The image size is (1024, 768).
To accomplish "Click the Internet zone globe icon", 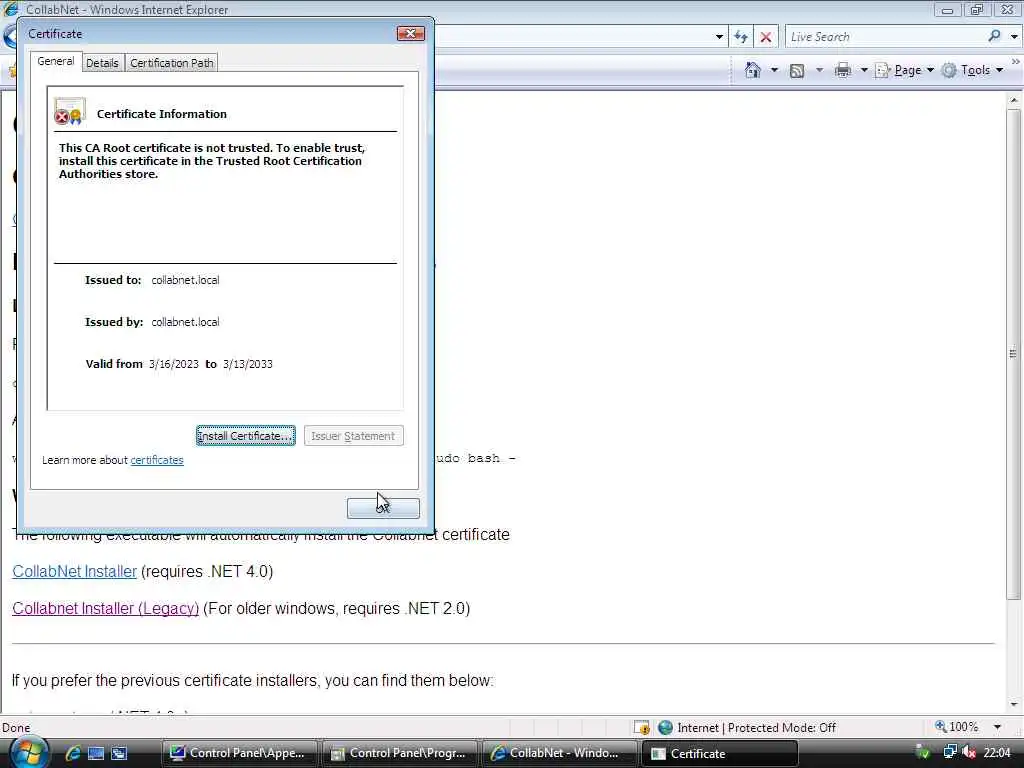I will tap(665, 727).
